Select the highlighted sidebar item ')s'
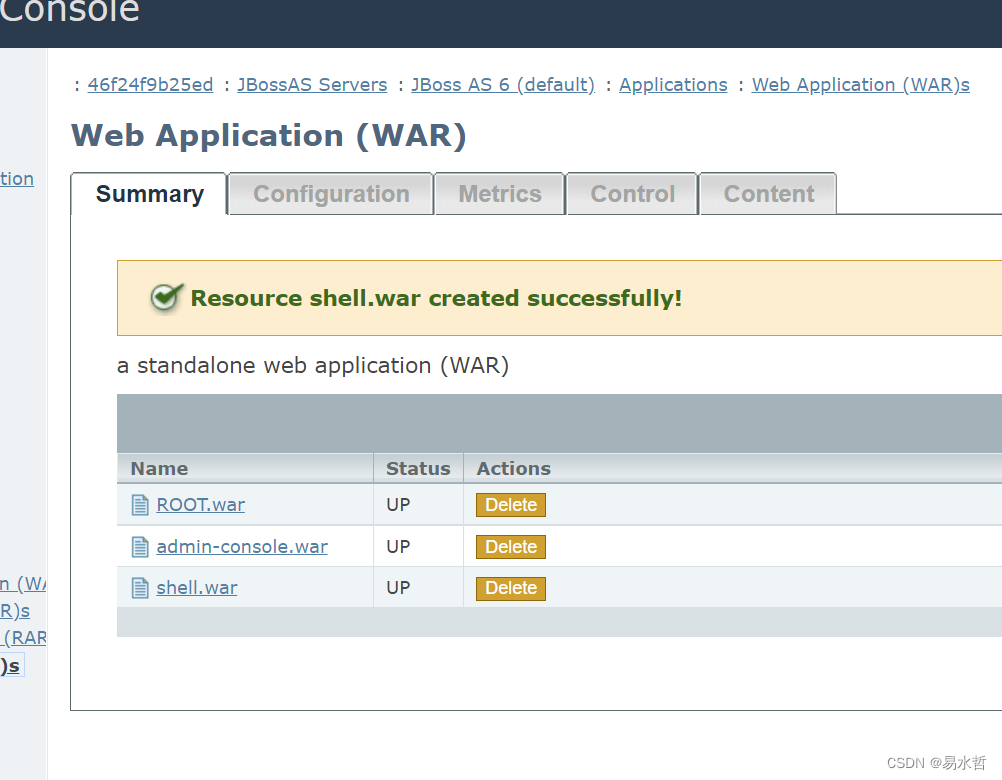Image resolution: width=1002 pixels, height=780 pixels. coord(10,666)
